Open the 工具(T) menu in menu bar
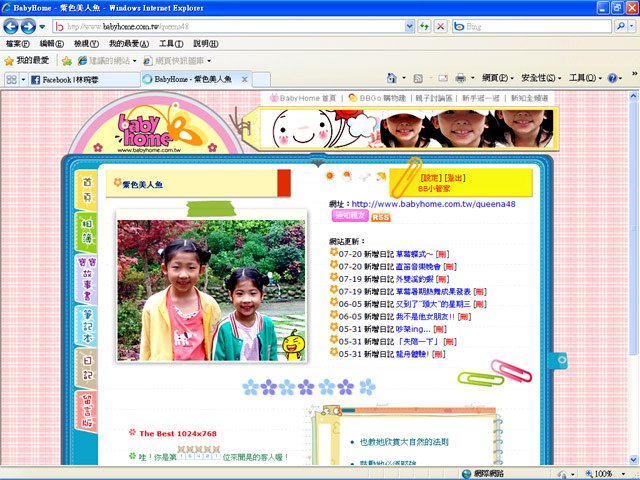The image size is (640, 480). [171, 44]
